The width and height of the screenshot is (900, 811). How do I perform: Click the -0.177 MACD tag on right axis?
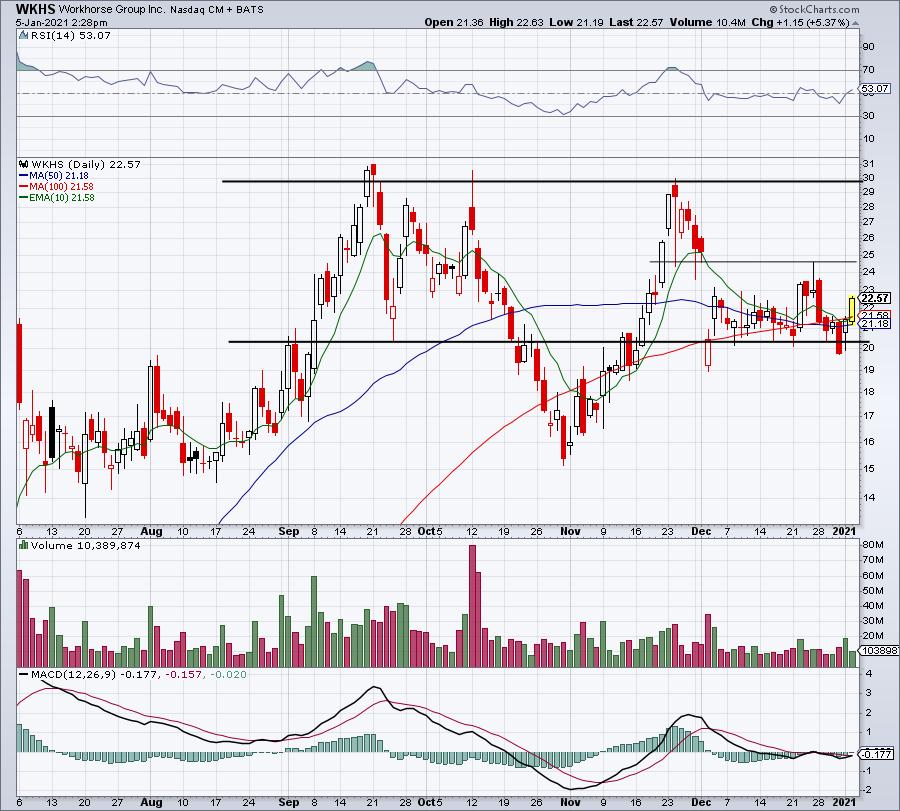click(876, 754)
